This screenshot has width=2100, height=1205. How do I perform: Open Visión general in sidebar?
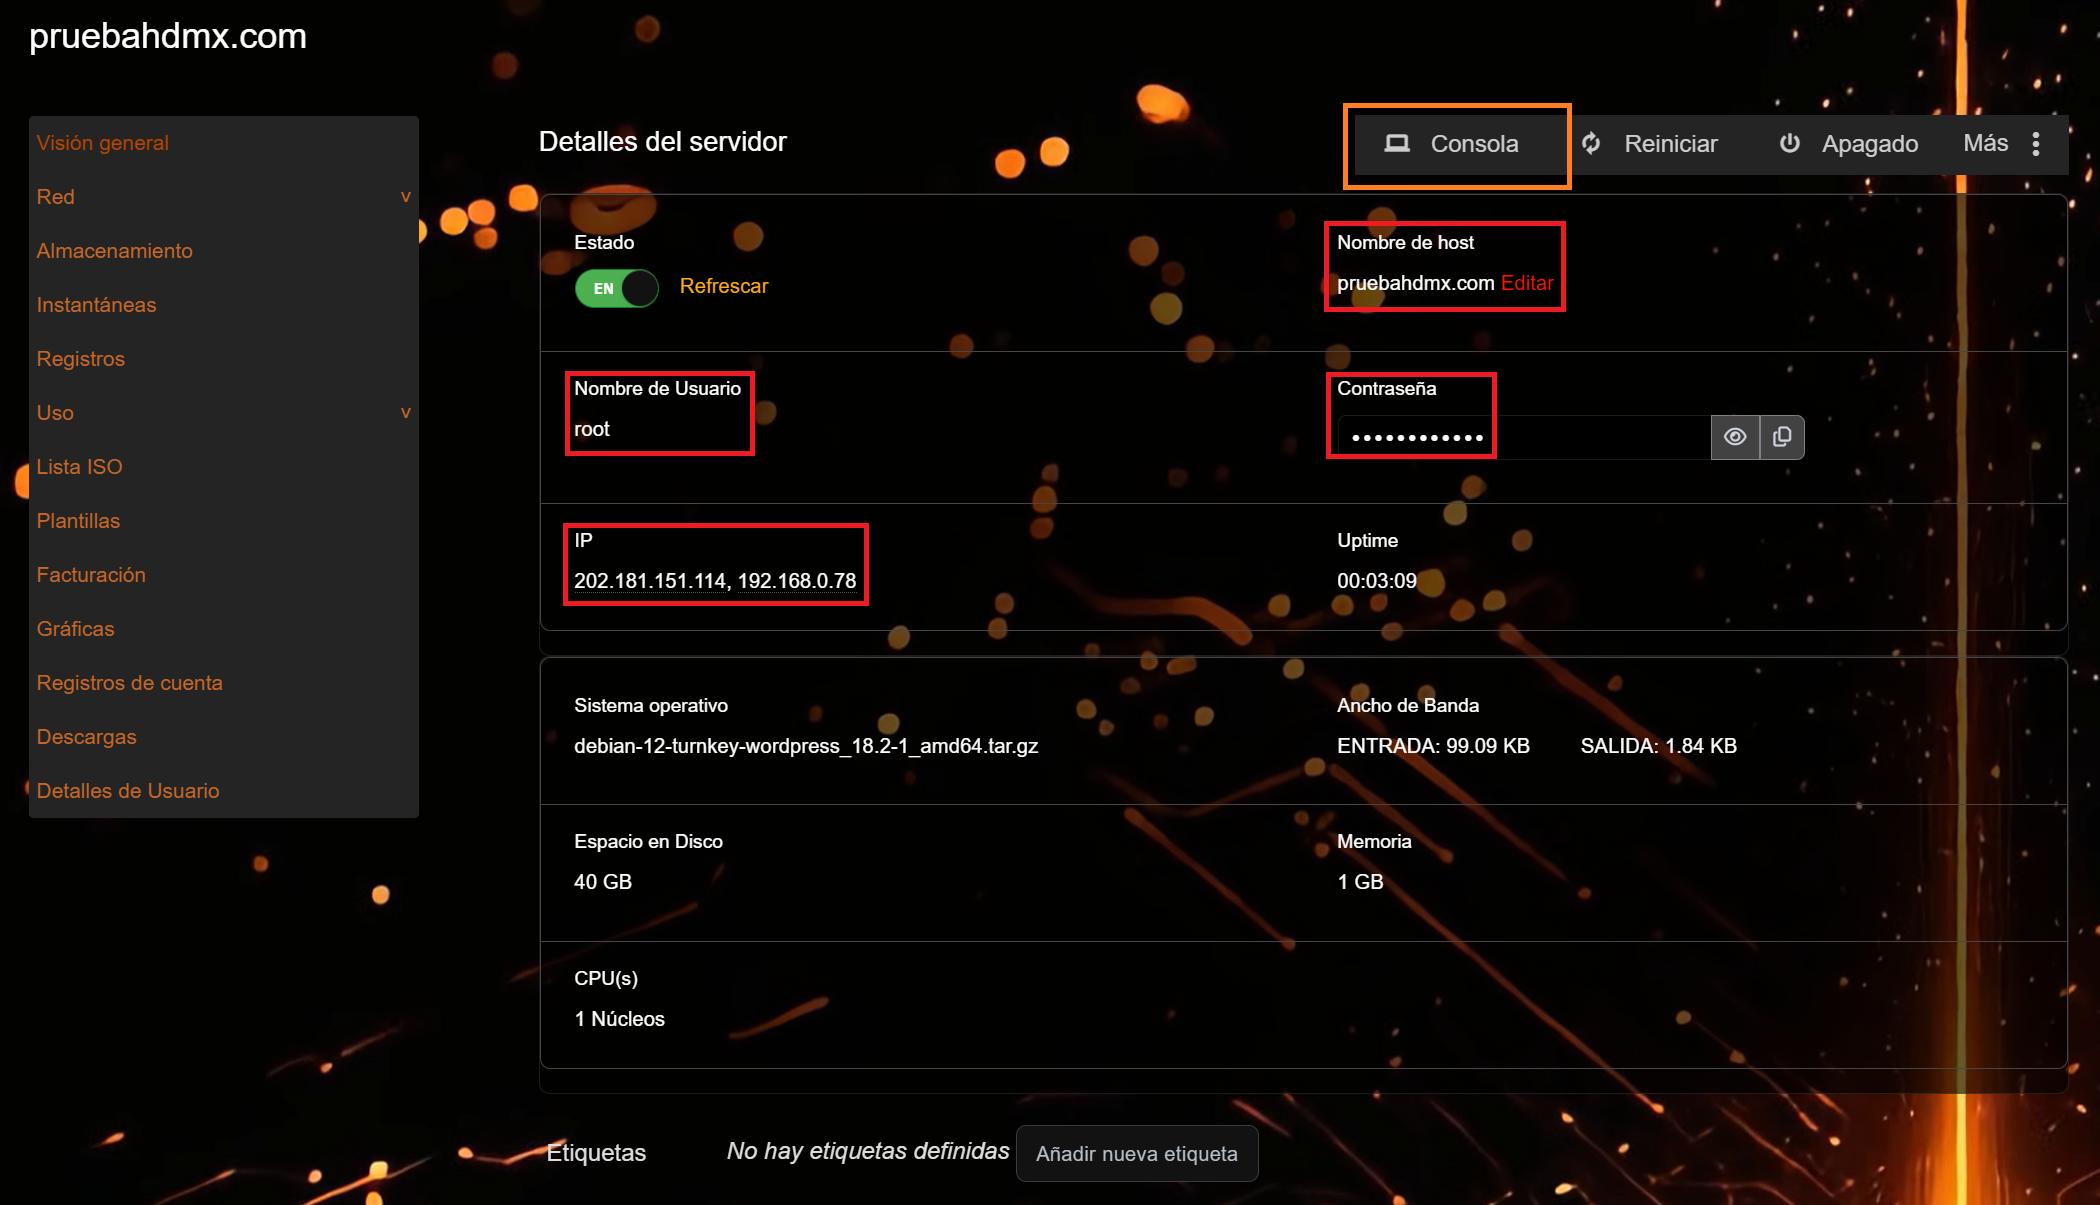tap(103, 143)
